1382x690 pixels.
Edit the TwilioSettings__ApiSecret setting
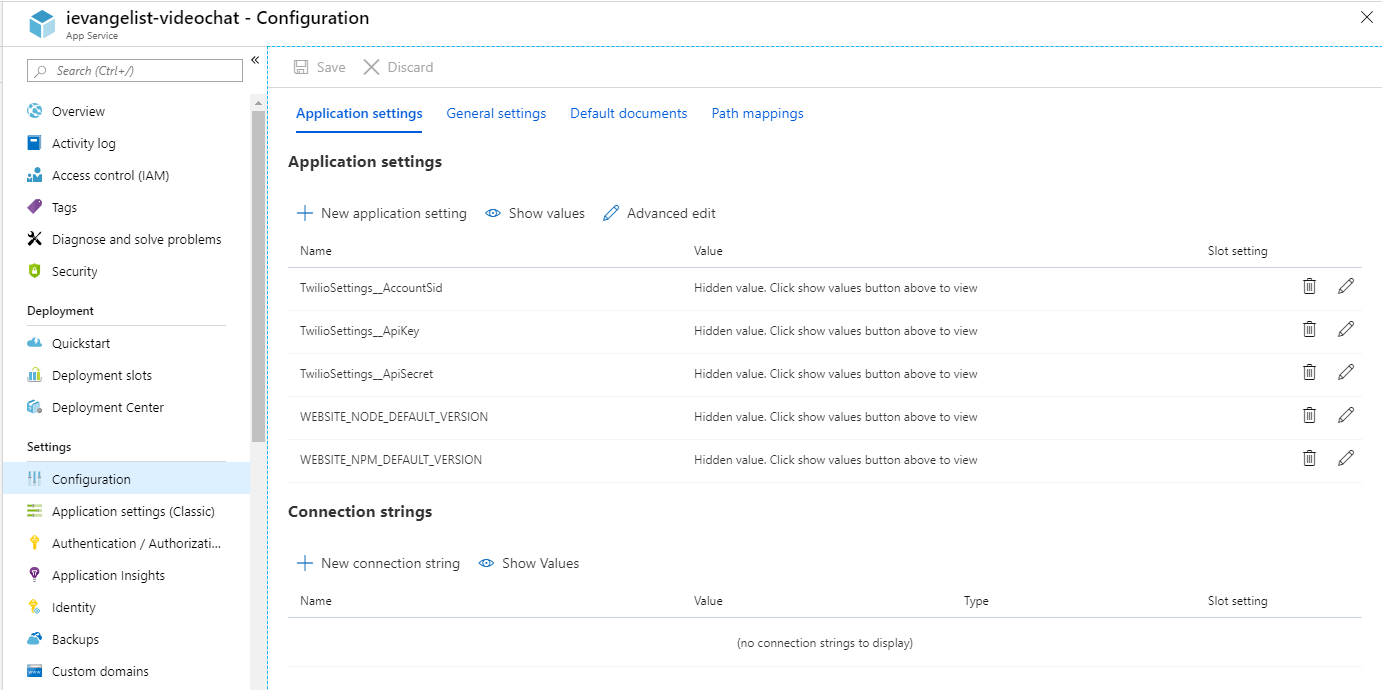coord(1346,372)
